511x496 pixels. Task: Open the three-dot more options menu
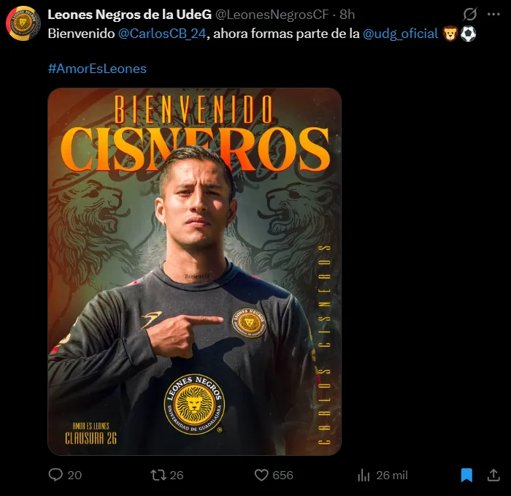(x=494, y=14)
